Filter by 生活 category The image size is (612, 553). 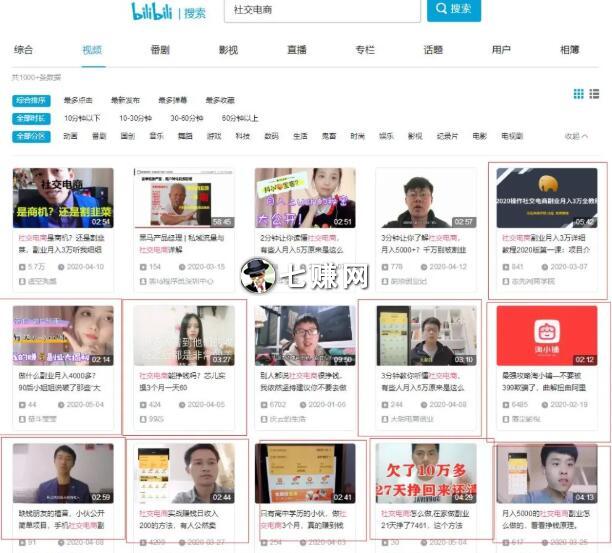pos(300,136)
